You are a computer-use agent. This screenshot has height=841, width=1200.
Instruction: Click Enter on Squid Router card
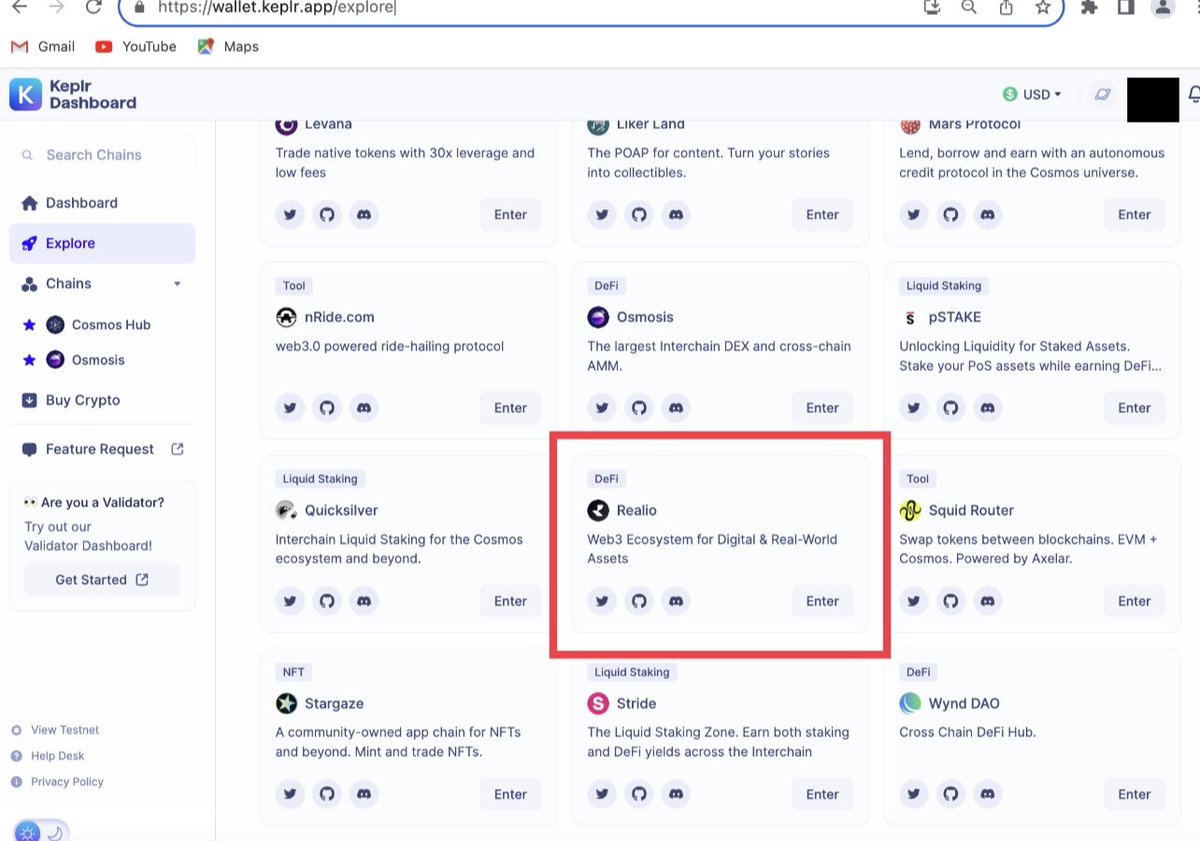(x=1134, y=601)
